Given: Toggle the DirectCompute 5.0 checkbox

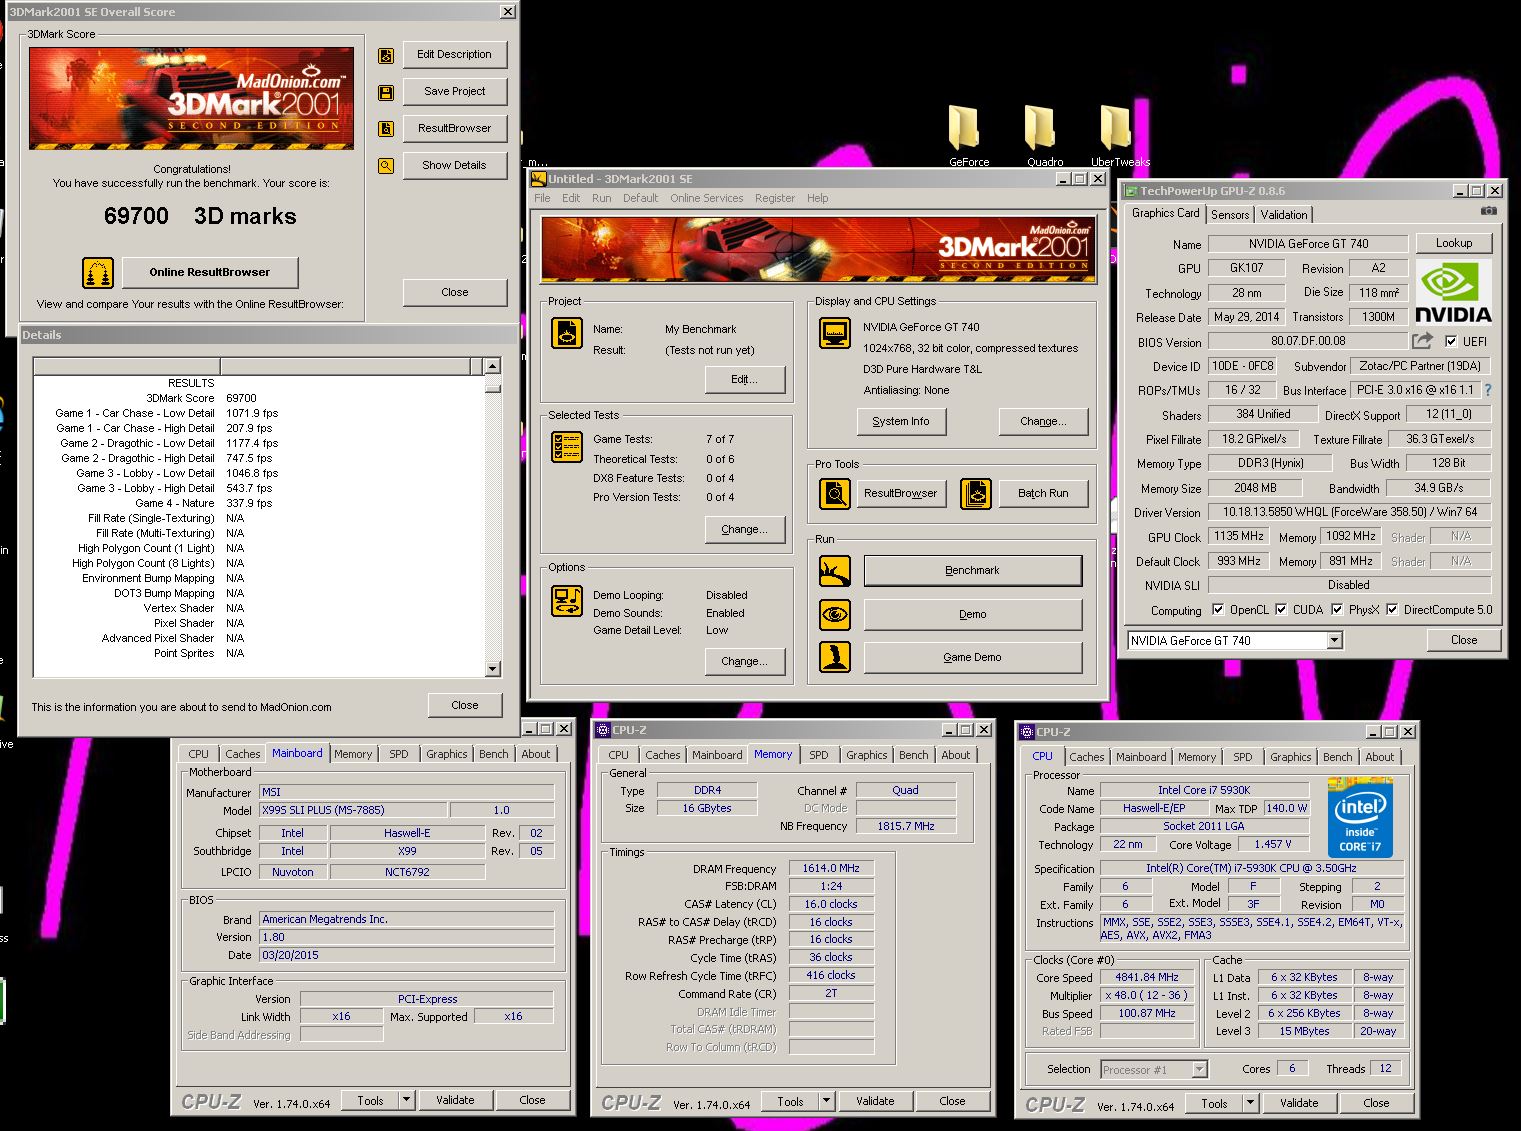Looking at the screenshot, I should pyautogui.click(x=1391, y=609).
